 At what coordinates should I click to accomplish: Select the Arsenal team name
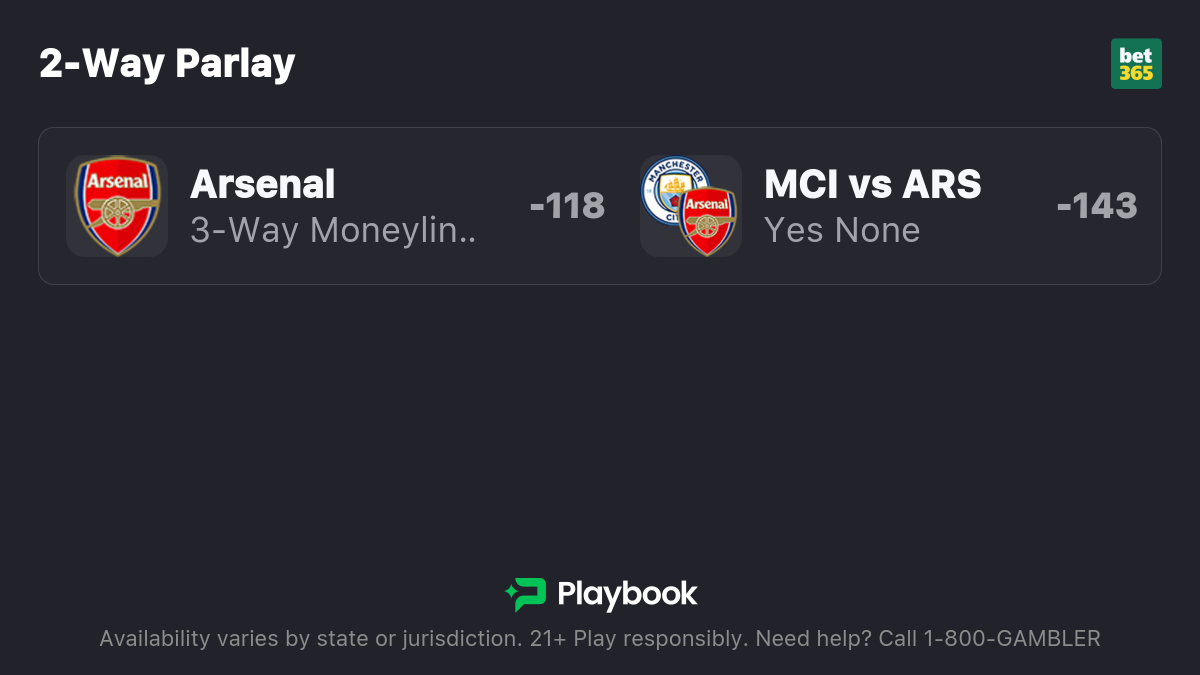pos(263,184)
